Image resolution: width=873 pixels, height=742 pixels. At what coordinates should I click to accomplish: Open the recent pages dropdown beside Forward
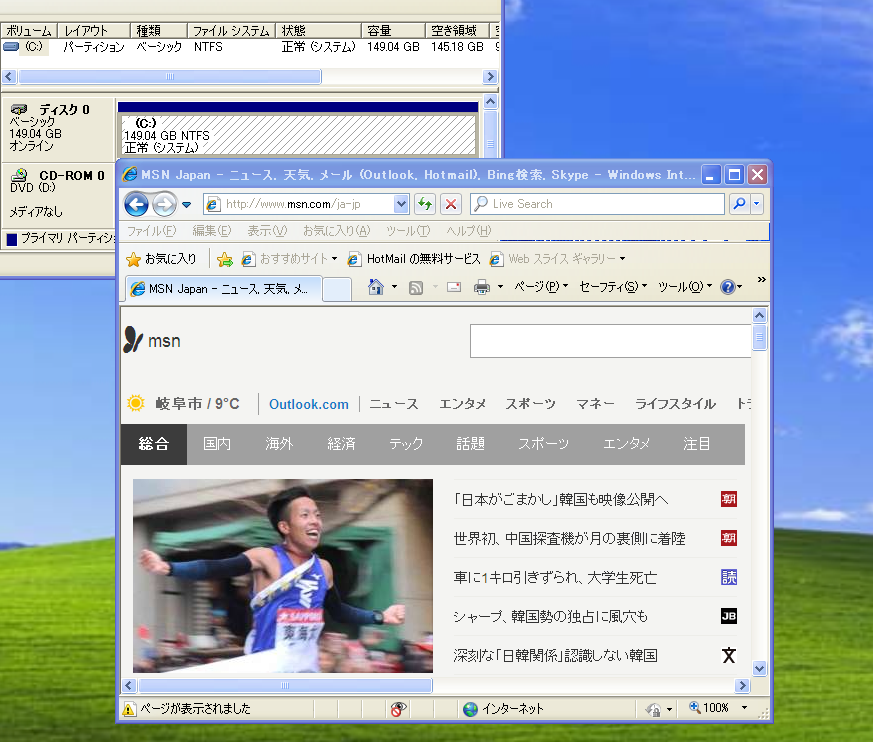(187, 205)
